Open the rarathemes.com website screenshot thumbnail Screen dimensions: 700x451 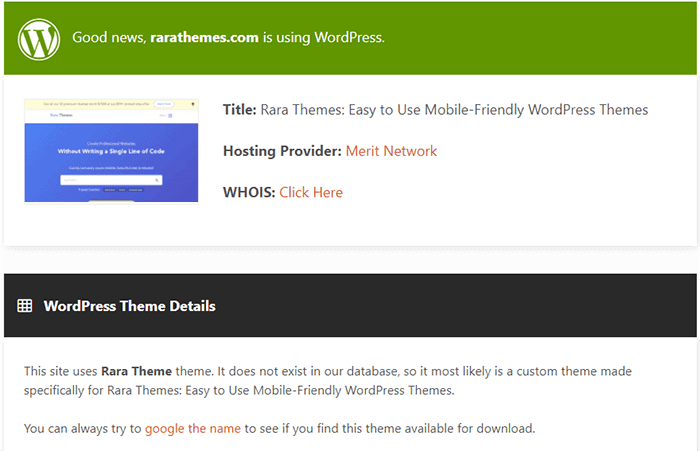pyautogui.click(x=111, y=150)
